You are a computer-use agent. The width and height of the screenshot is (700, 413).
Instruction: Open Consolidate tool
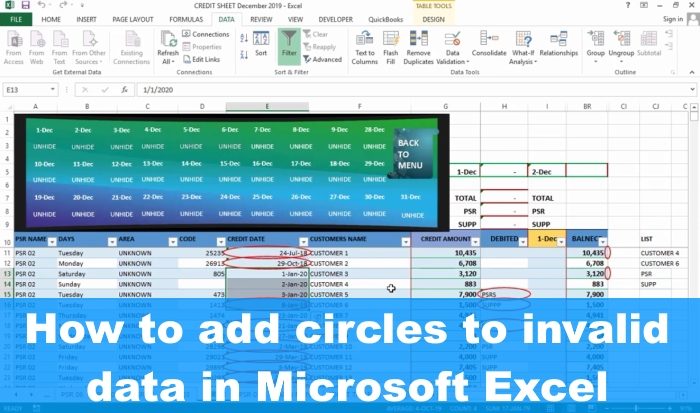(x=489, y=44)
